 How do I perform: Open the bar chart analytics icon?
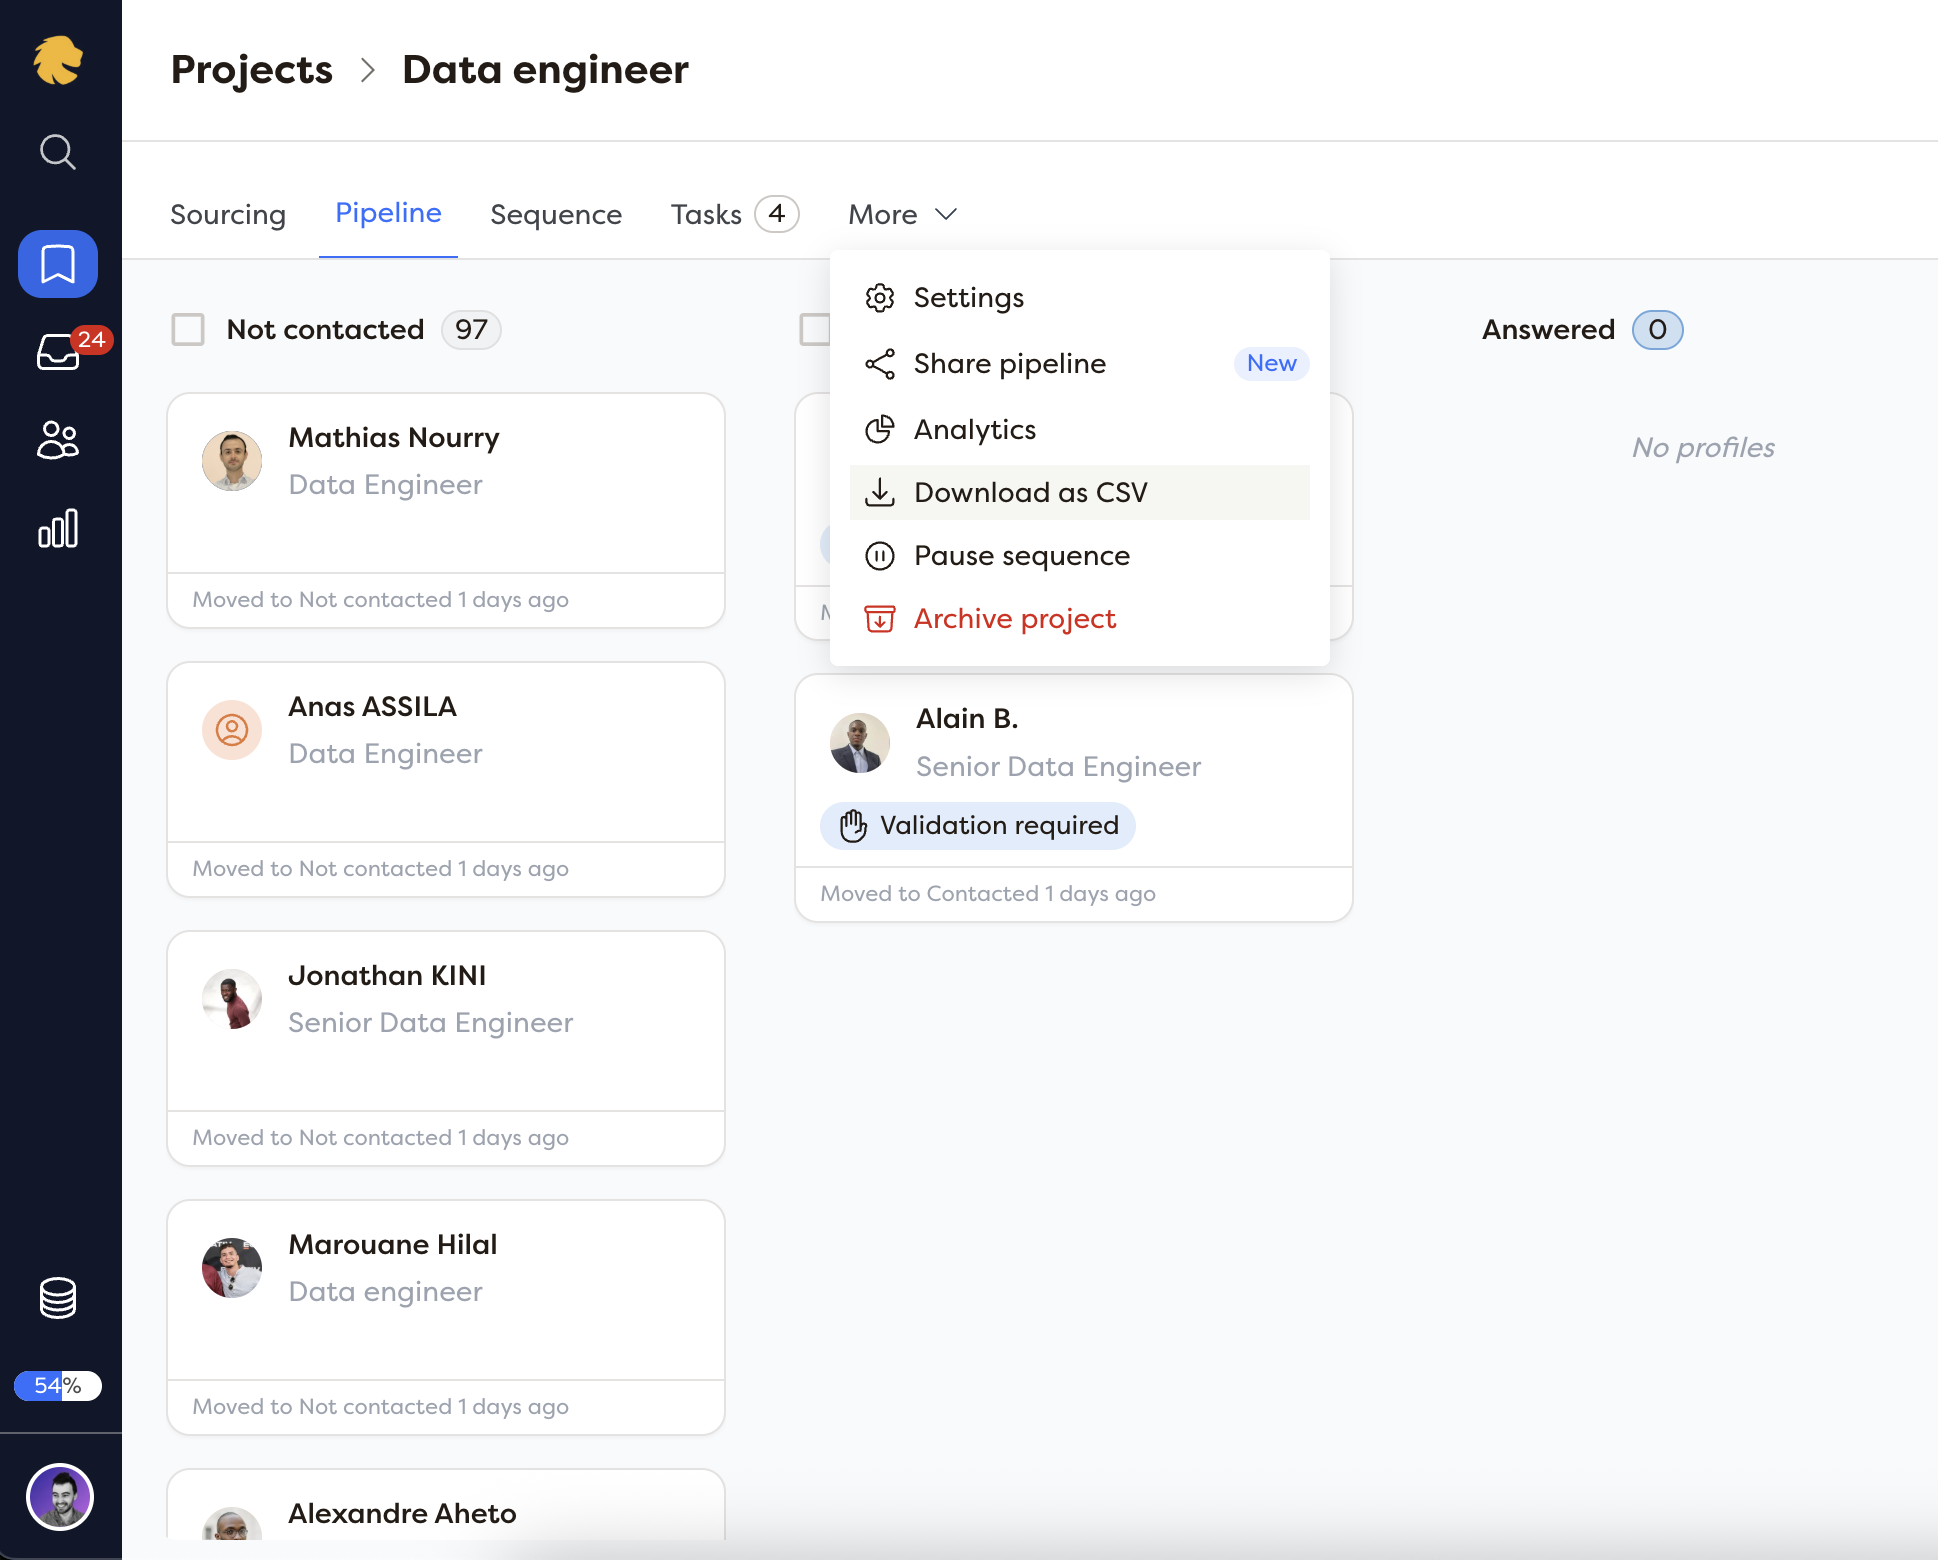pos(58,528)
